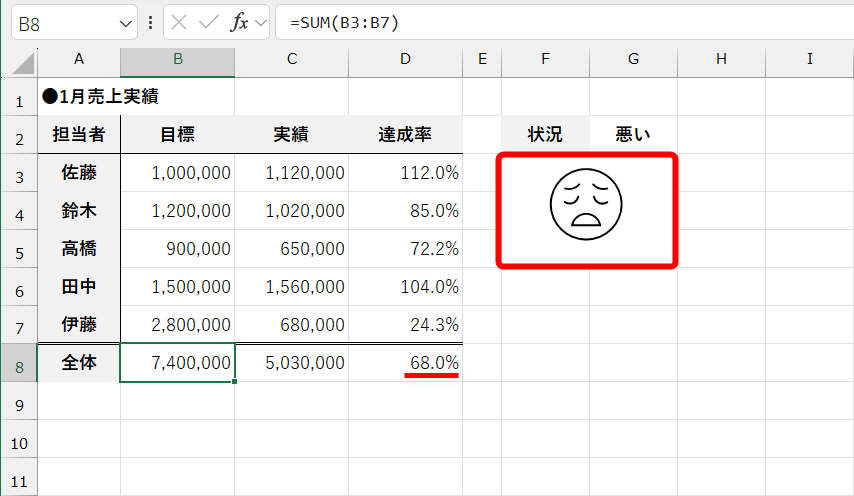Click the Select All corner triangle
The image size is (854, 496).
[23, 64]
